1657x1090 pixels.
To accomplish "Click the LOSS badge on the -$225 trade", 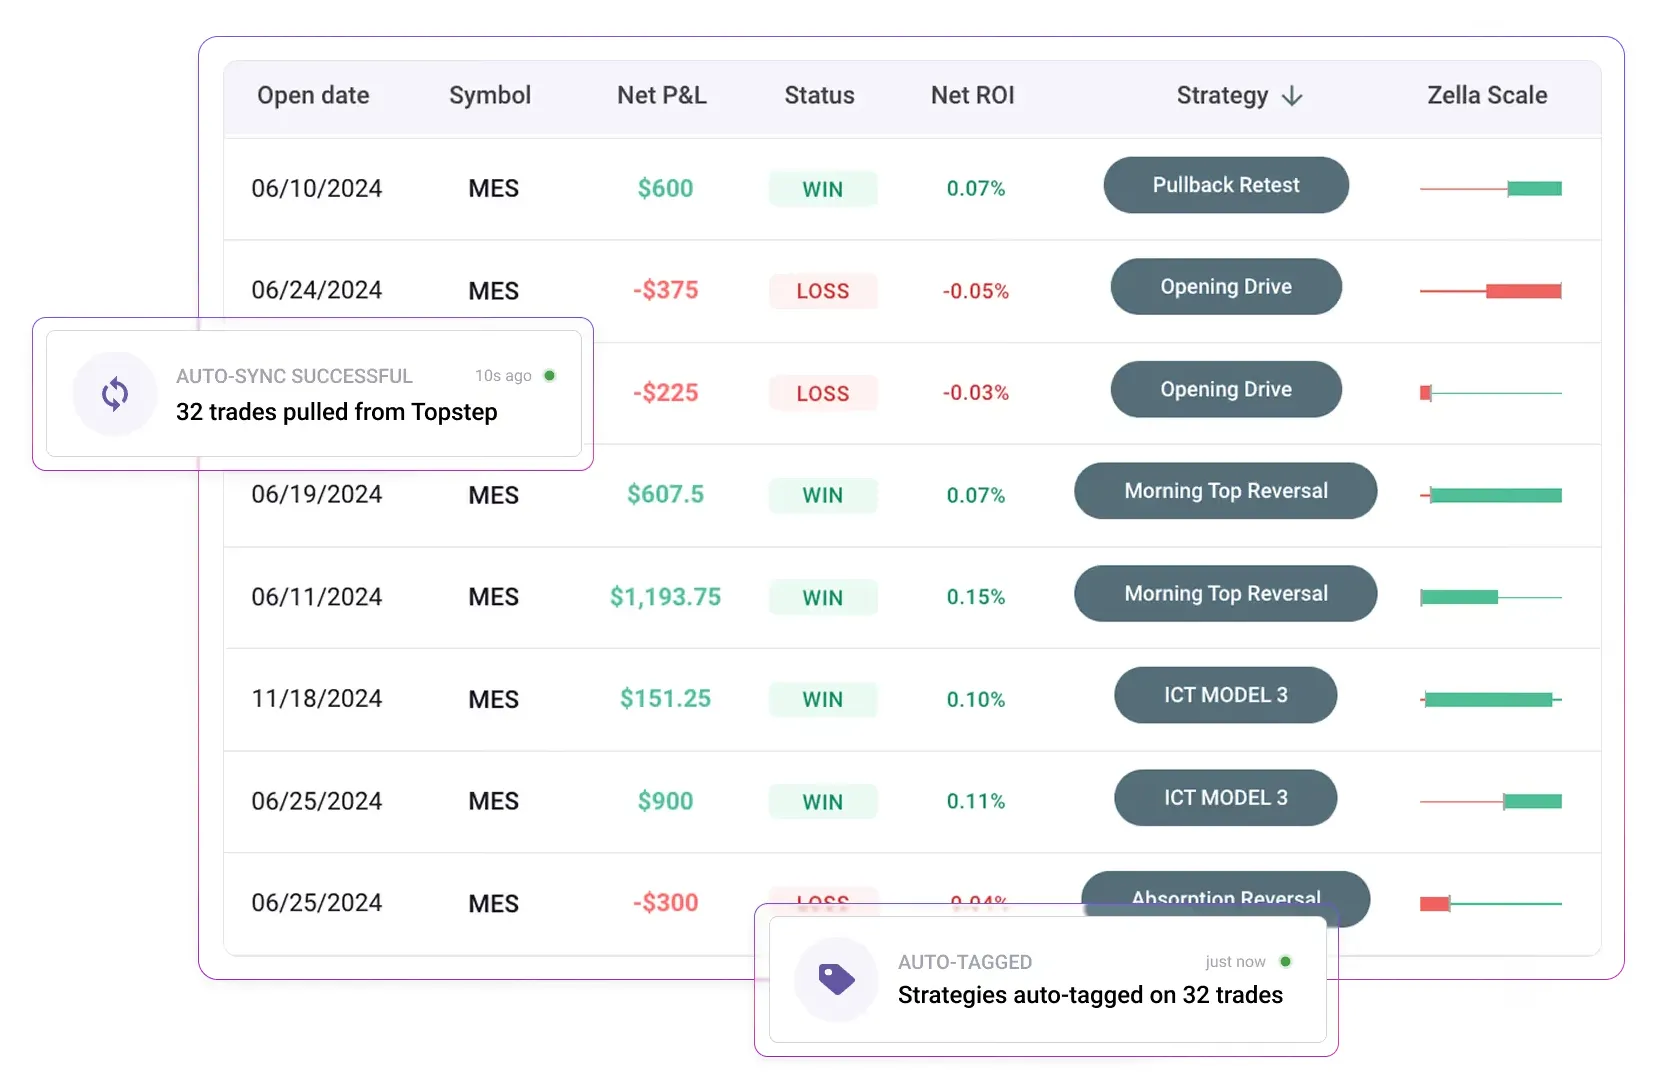I will (823, 393).
